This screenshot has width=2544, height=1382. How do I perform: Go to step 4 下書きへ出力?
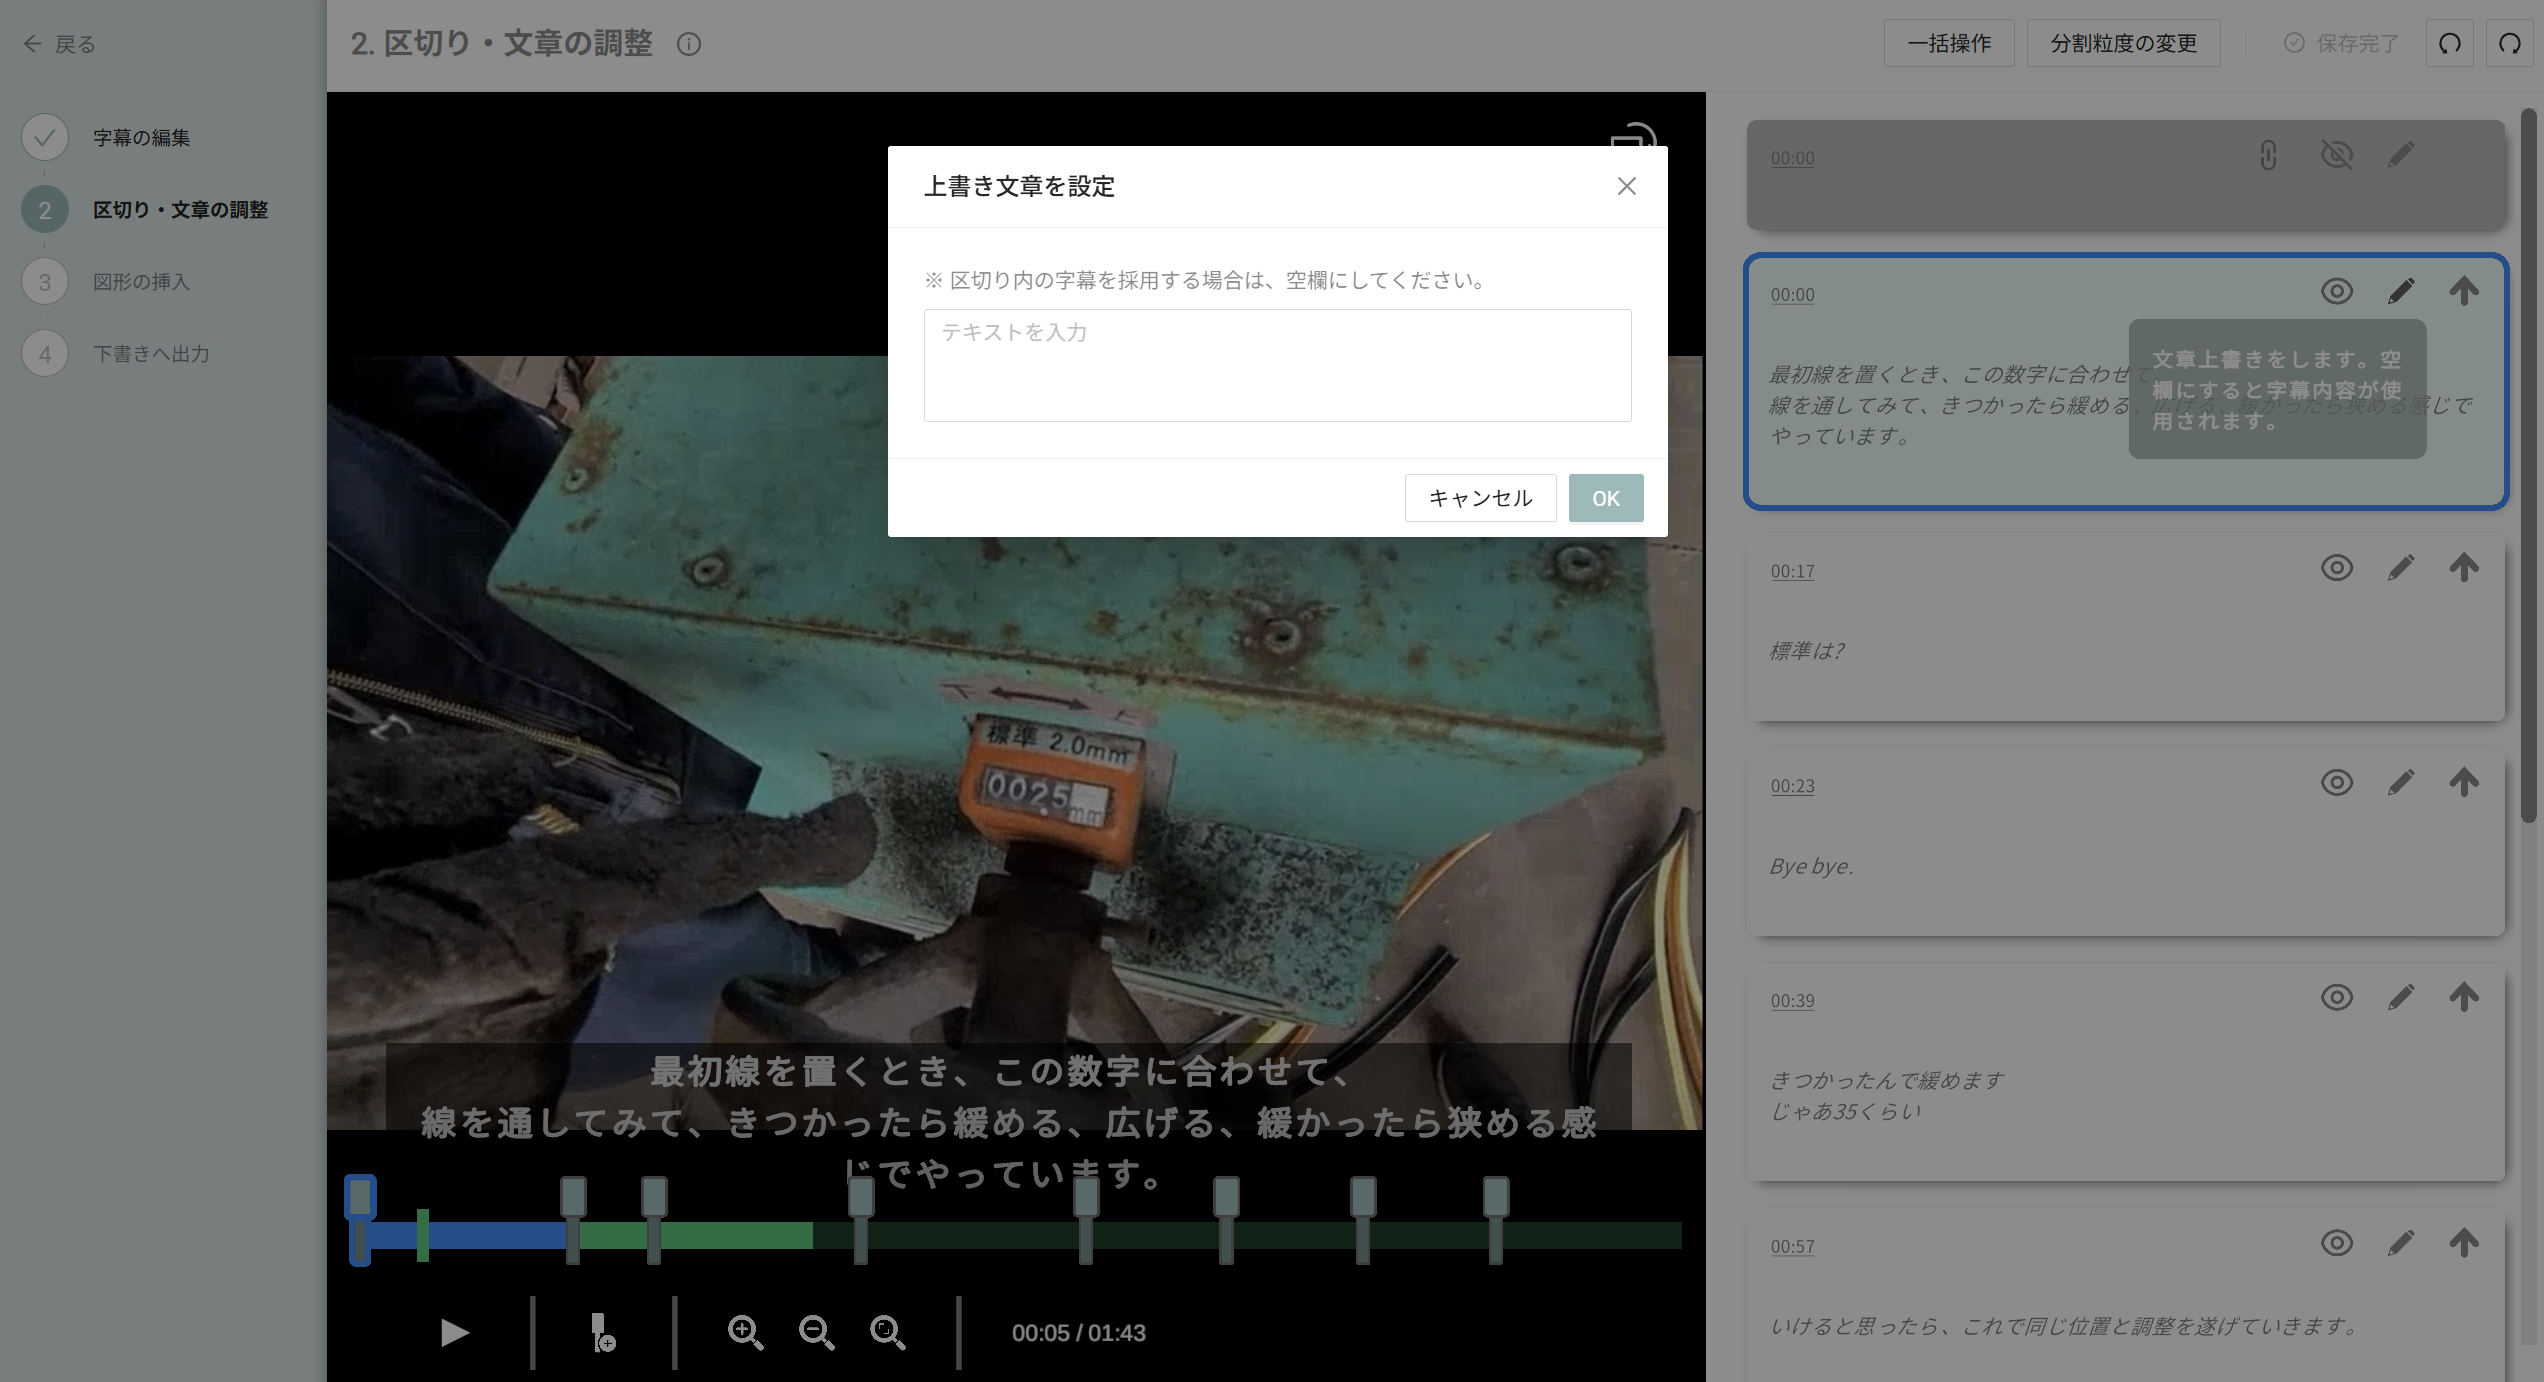pos(151,354)
